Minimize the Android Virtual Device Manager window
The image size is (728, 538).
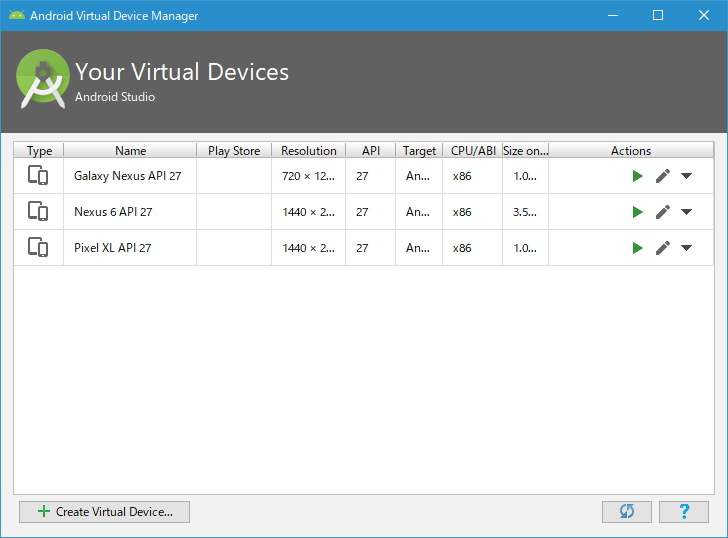(613, 15)
